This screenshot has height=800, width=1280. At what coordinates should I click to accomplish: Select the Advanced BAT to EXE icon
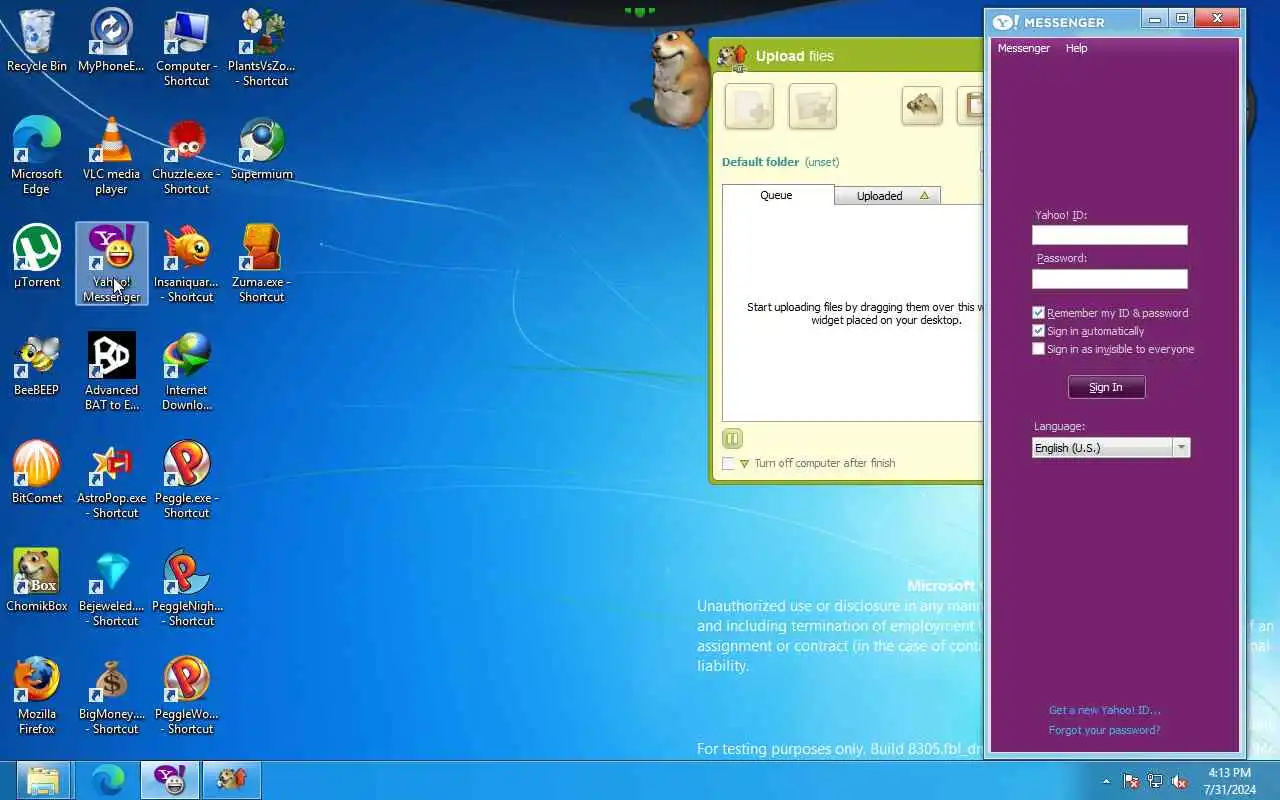[111, 372]
